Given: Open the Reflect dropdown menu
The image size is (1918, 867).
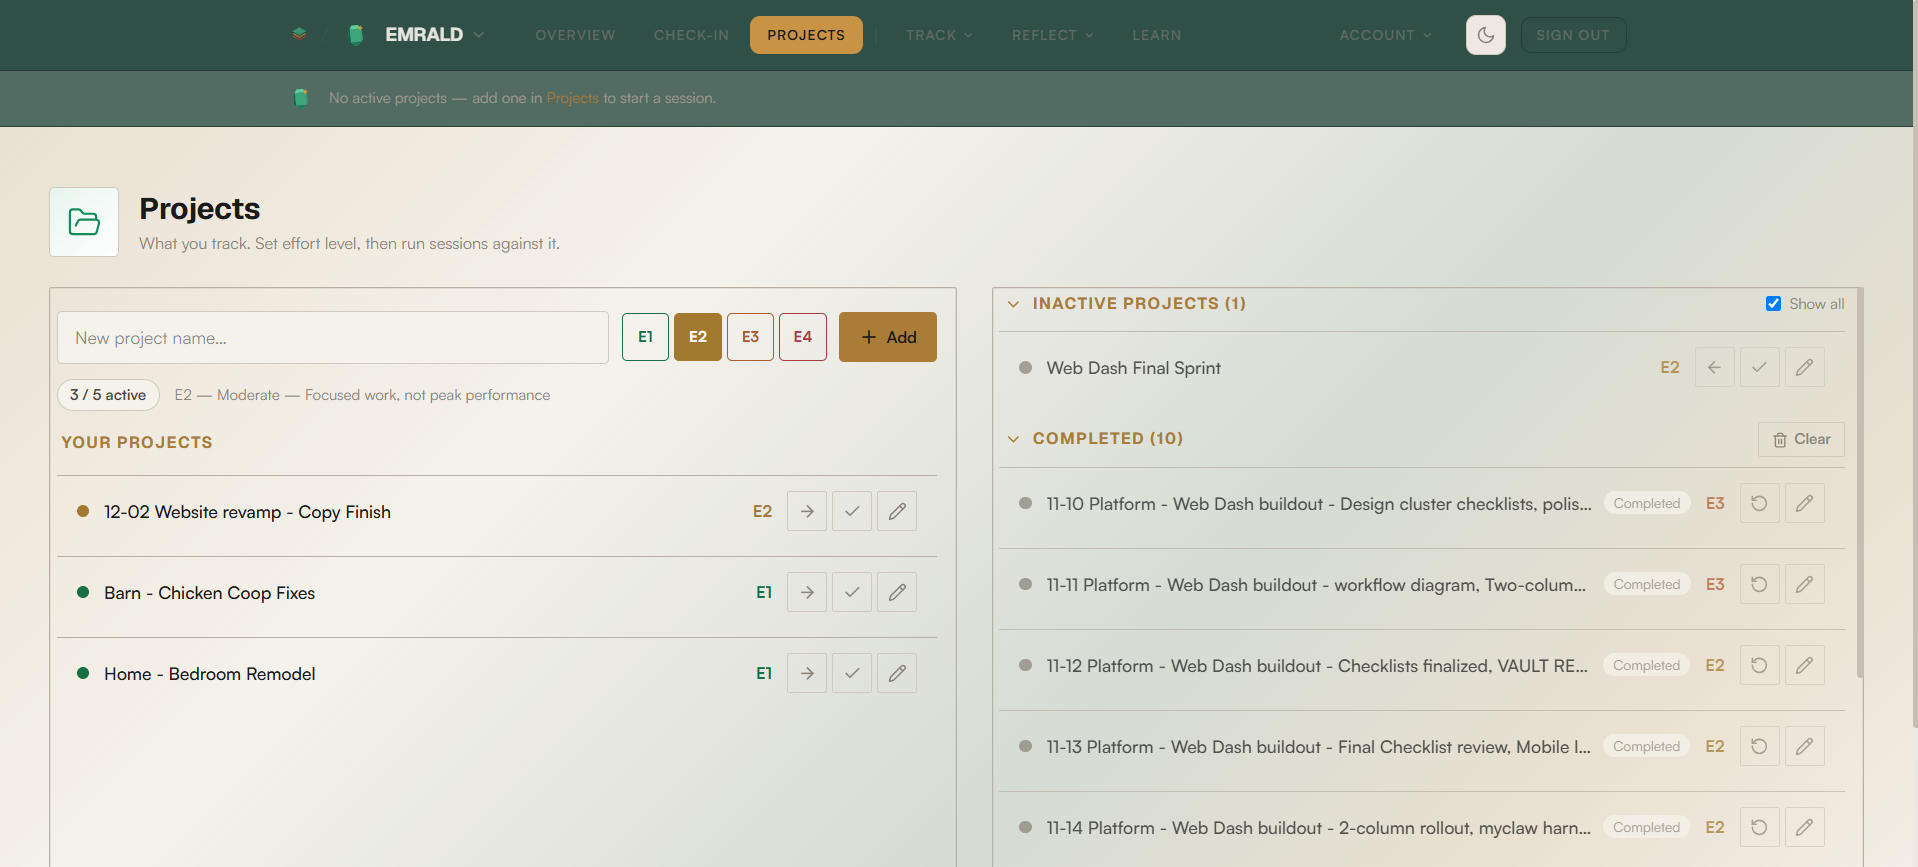Looking at the screenshot, I should [x=1052, y=35].
